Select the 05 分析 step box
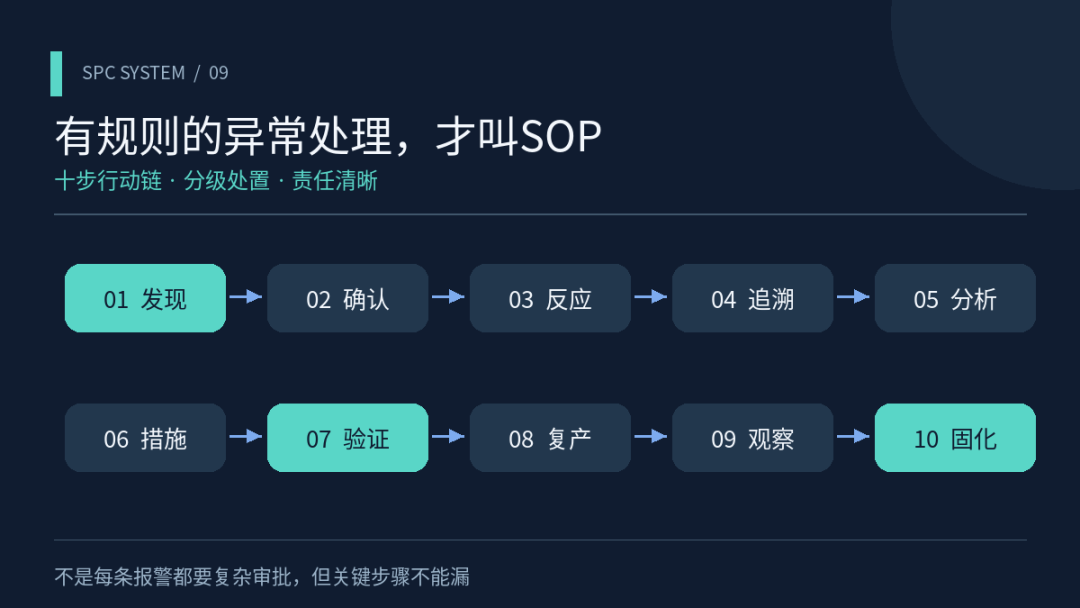Viewport: 1080px width, 608px height. [x=955, y=298]
